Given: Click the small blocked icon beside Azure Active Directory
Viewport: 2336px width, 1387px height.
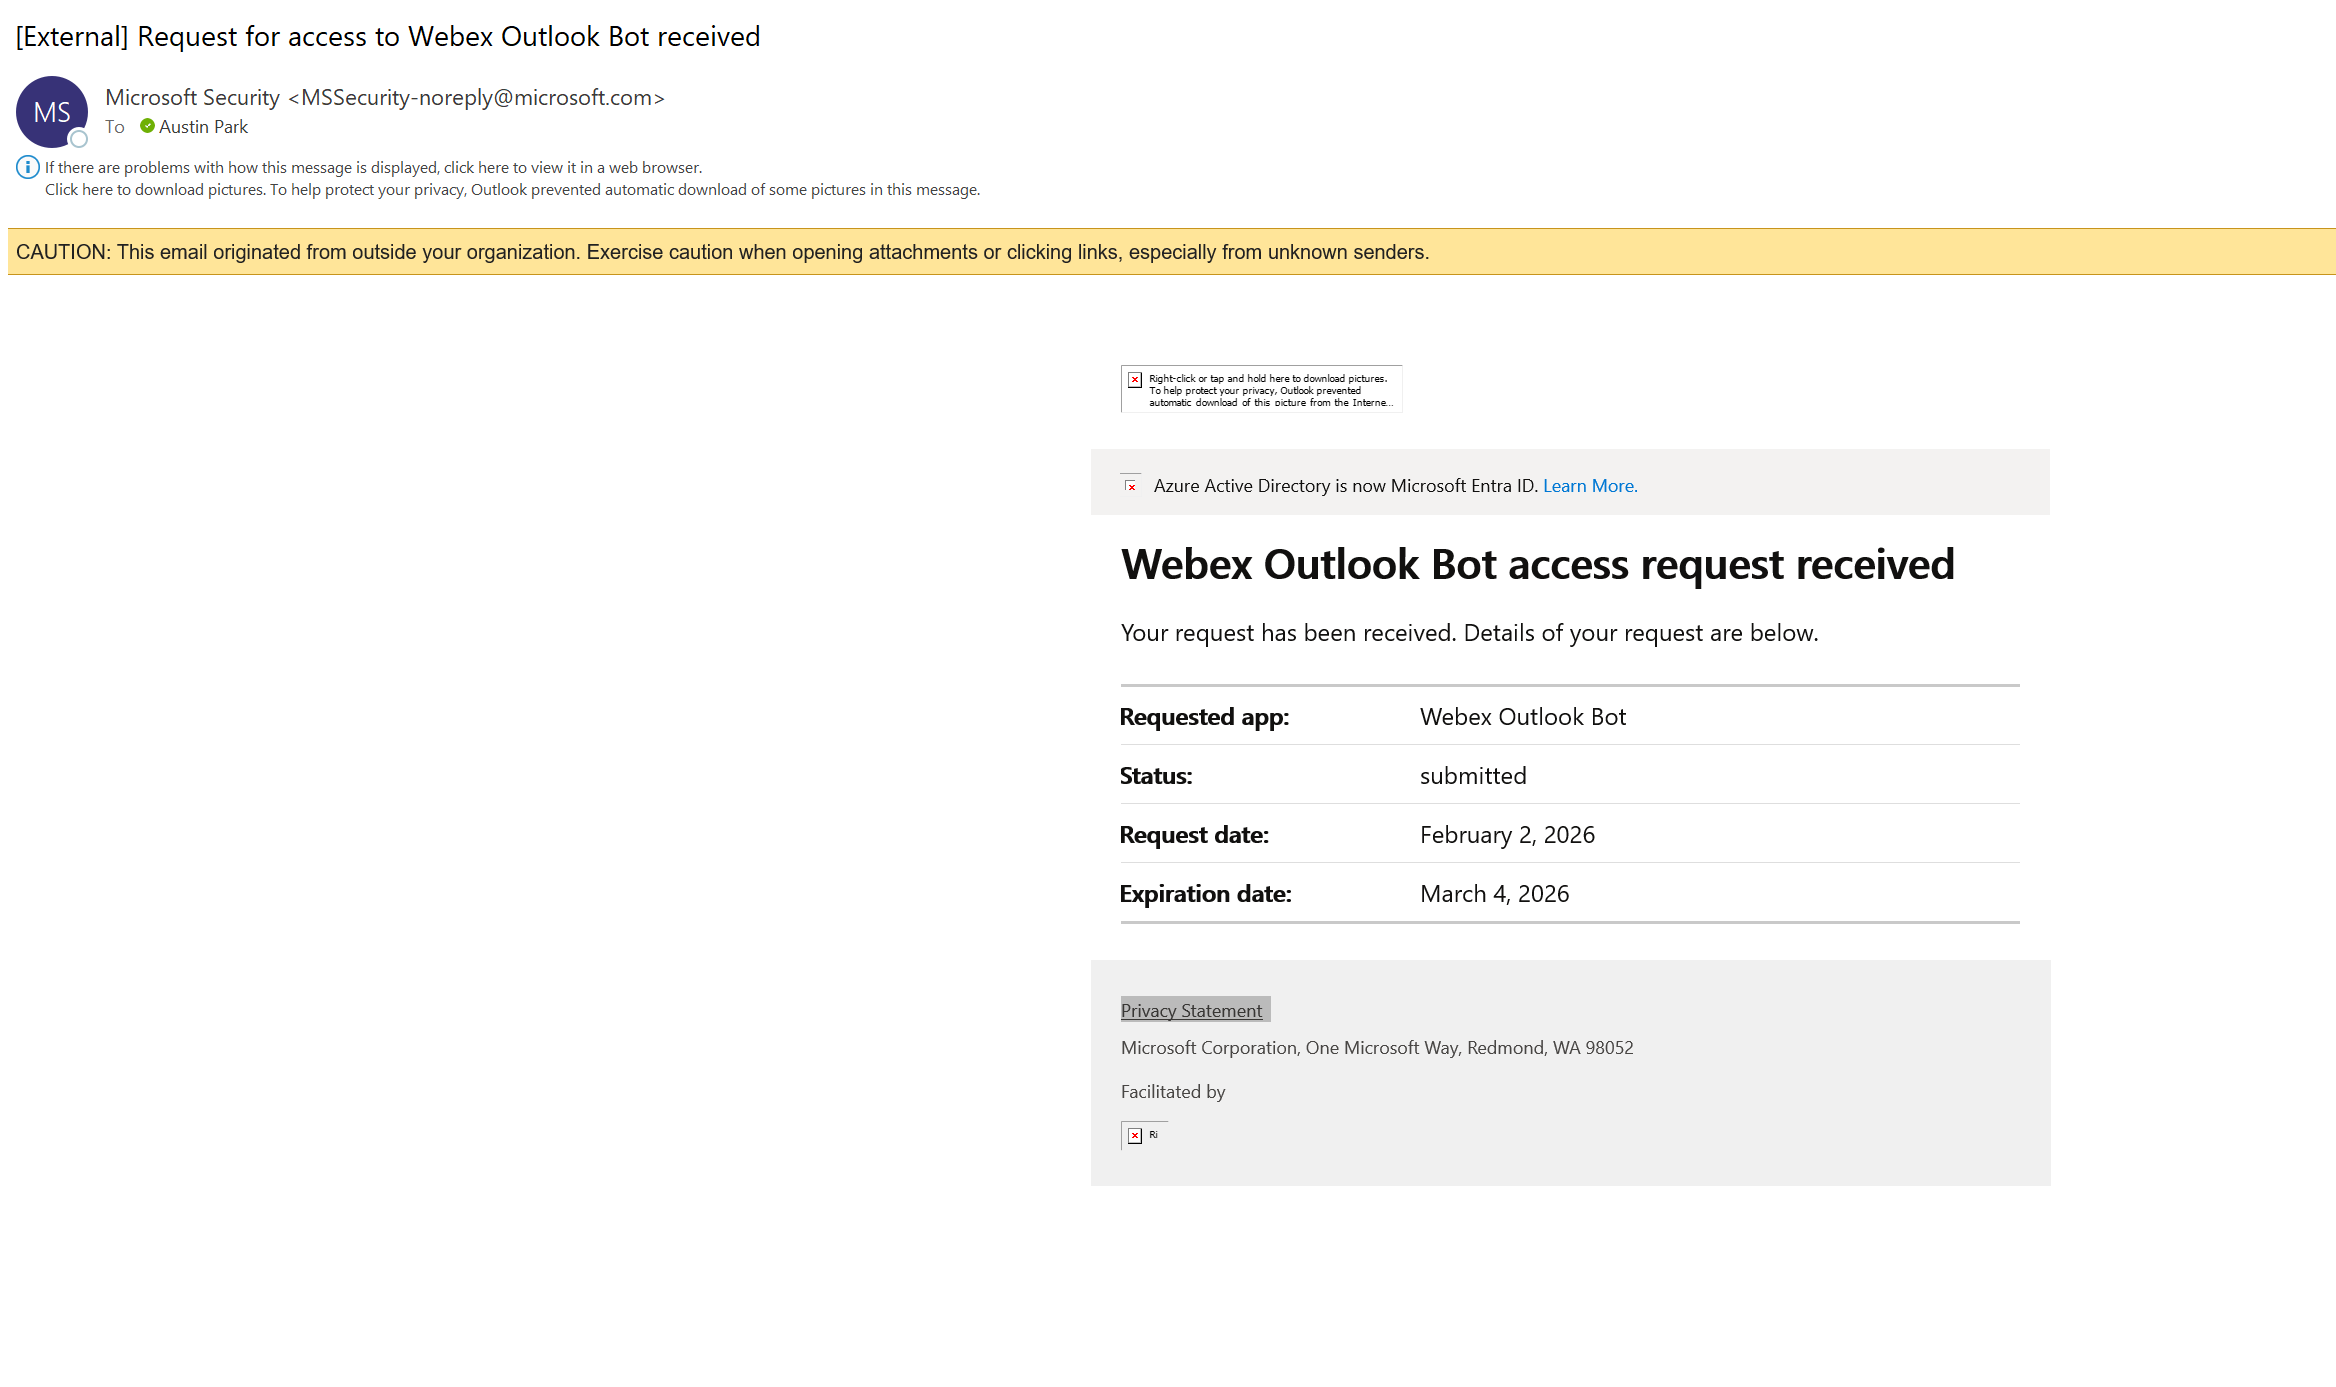Looking at the screenshot, I should [1131, 485].
